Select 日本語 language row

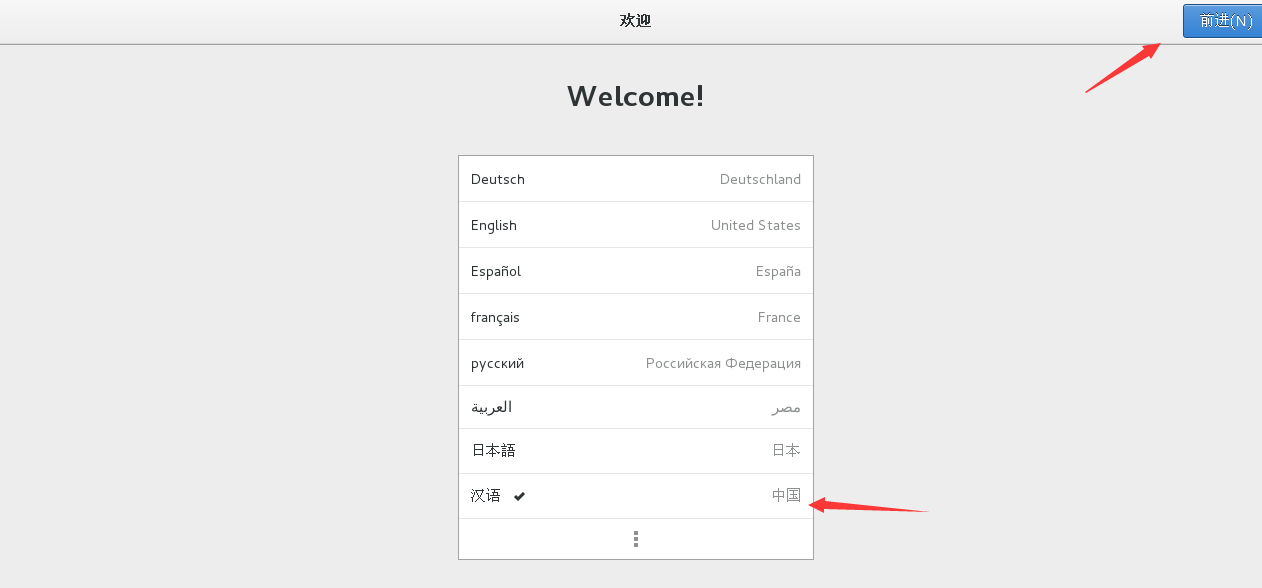(x=636, y=451)
